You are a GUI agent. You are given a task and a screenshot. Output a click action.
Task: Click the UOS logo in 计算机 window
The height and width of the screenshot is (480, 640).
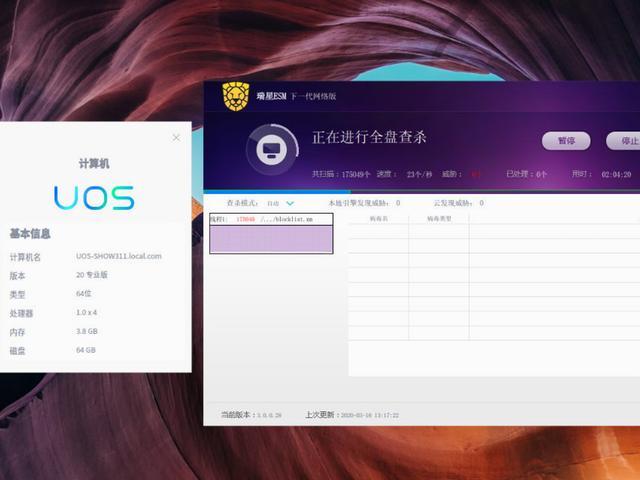click(94, 198)
